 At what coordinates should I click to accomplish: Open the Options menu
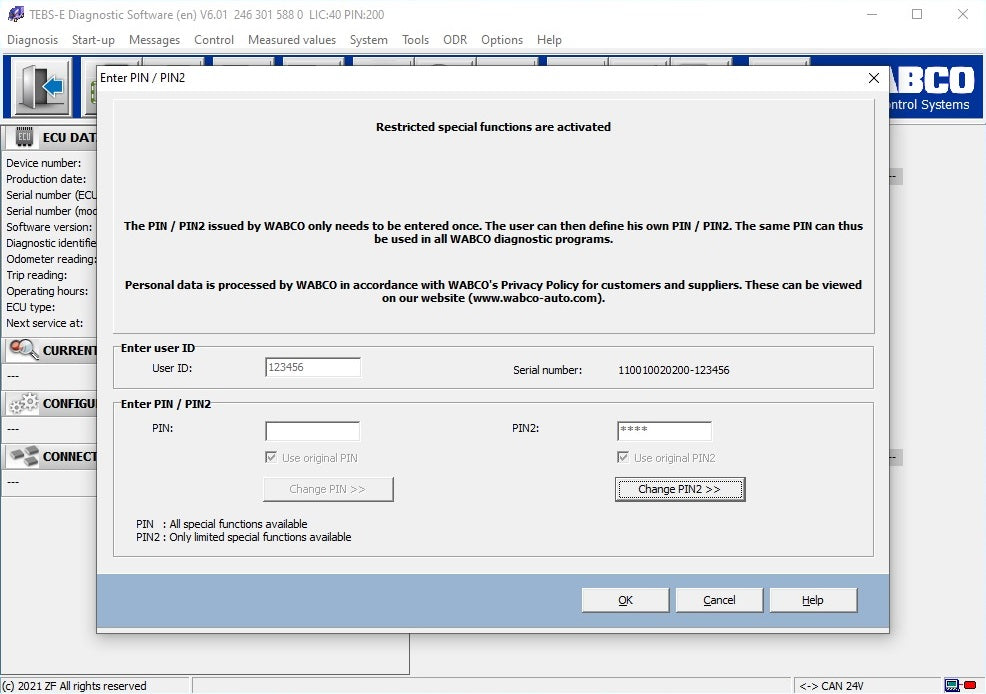(502, 40)
